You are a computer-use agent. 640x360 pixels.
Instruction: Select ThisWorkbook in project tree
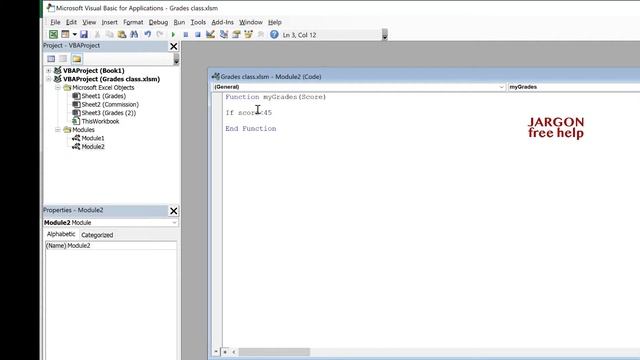click(x=100, y=122)
